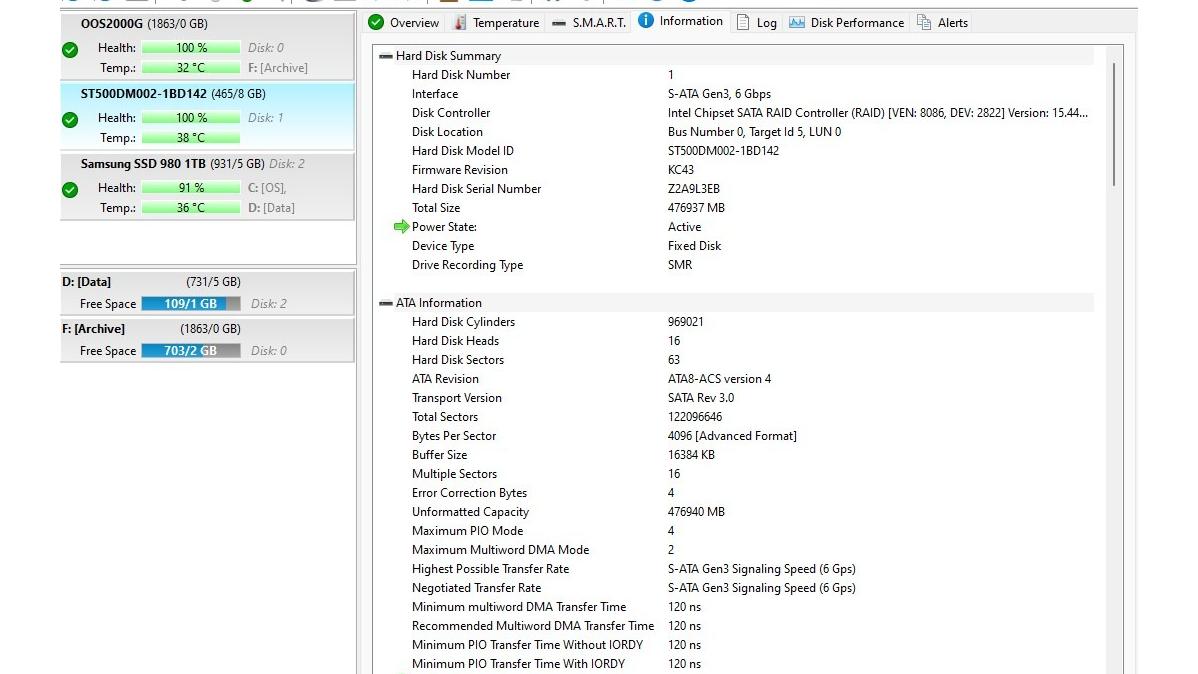Click the SMR drive recording type value
Screen dimensions: 1198x674
click(x=680, y=265)
